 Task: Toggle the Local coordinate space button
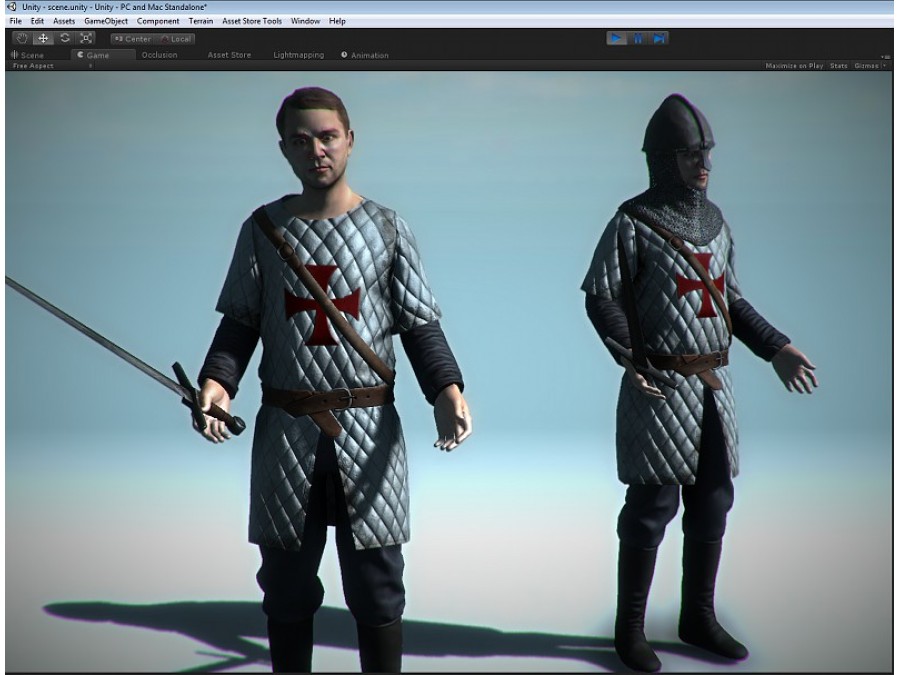click(175, 39)
